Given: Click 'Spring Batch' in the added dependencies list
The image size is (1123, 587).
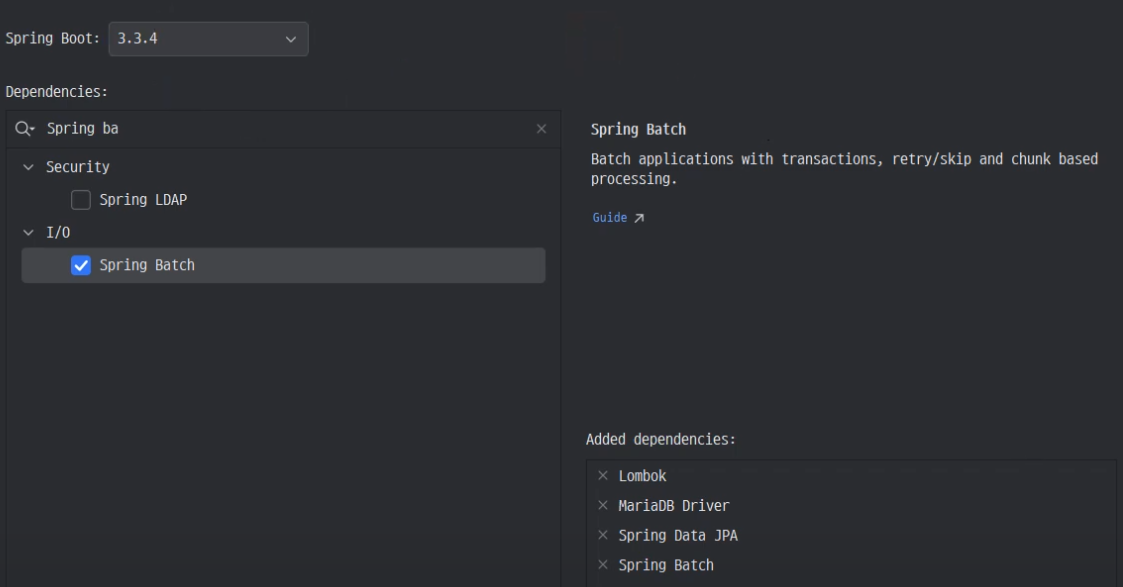Looking at the screenshot, I should [x=666, y=566].
